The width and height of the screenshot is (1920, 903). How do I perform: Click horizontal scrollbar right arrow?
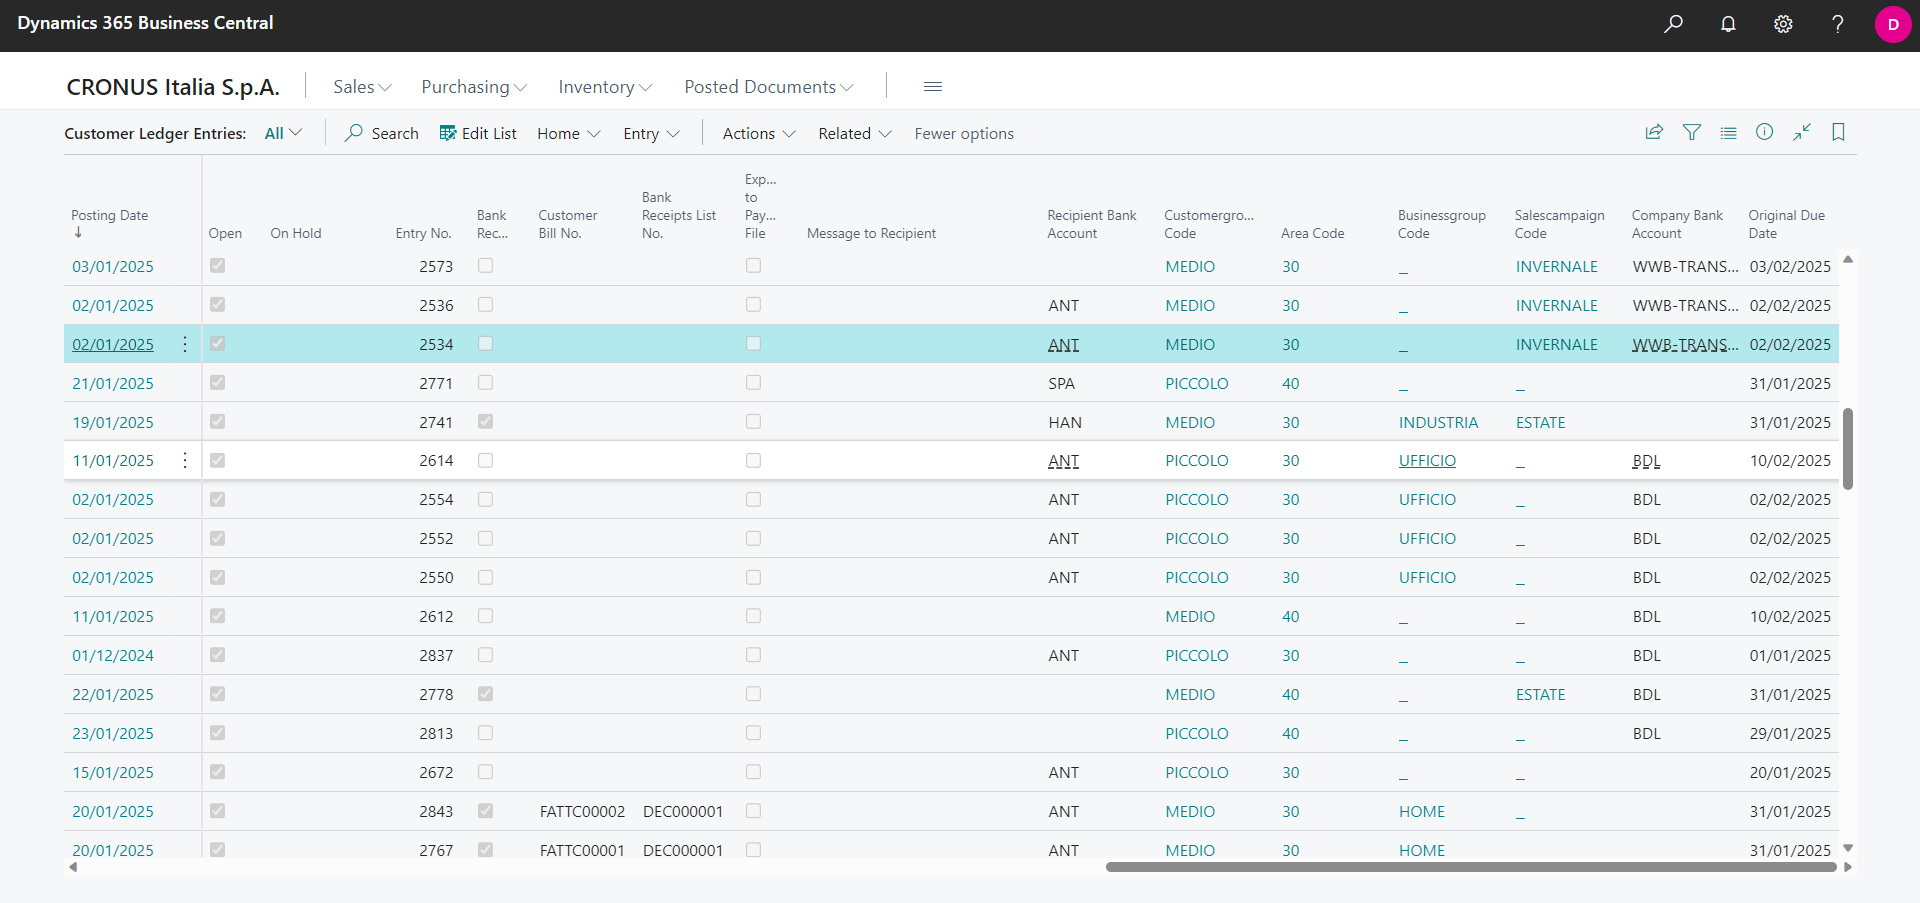click(x=1848, y=867)
